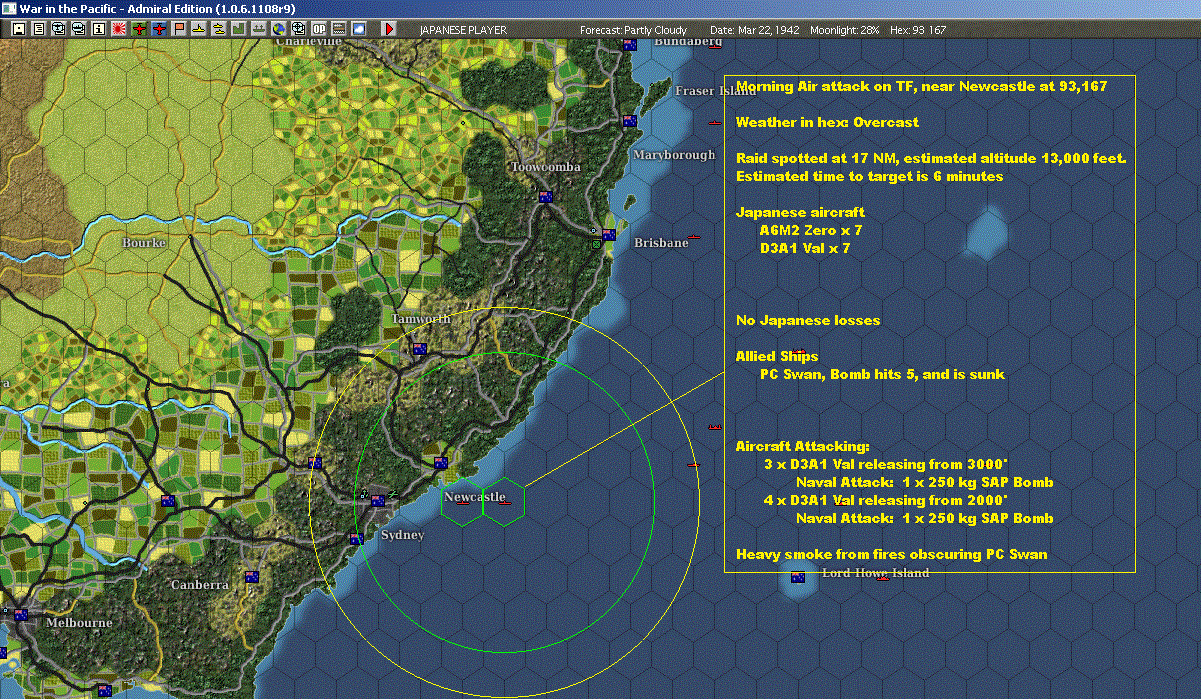Click the red end-turn arrow
The height and width of the screenshot is (699, 1201).
[x=389, y=30]
